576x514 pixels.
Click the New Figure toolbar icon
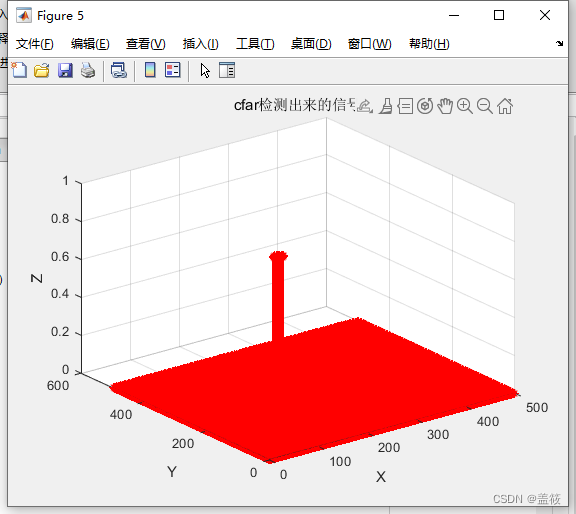click(19, 70)
